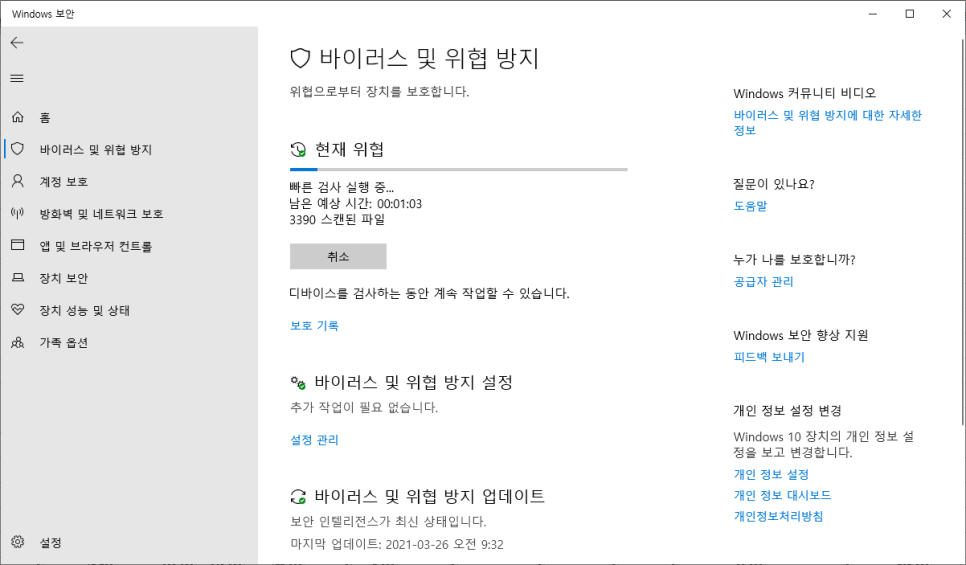Click the 현재 위협 scan history icon
The width and height of the screenshot is (966, 565).
[298, 150]
